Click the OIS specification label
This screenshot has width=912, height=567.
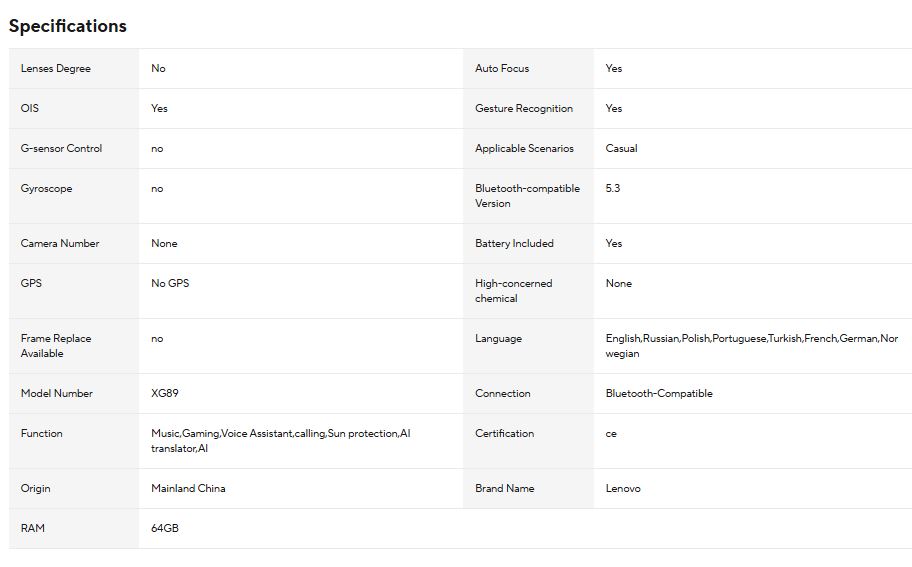30,108
